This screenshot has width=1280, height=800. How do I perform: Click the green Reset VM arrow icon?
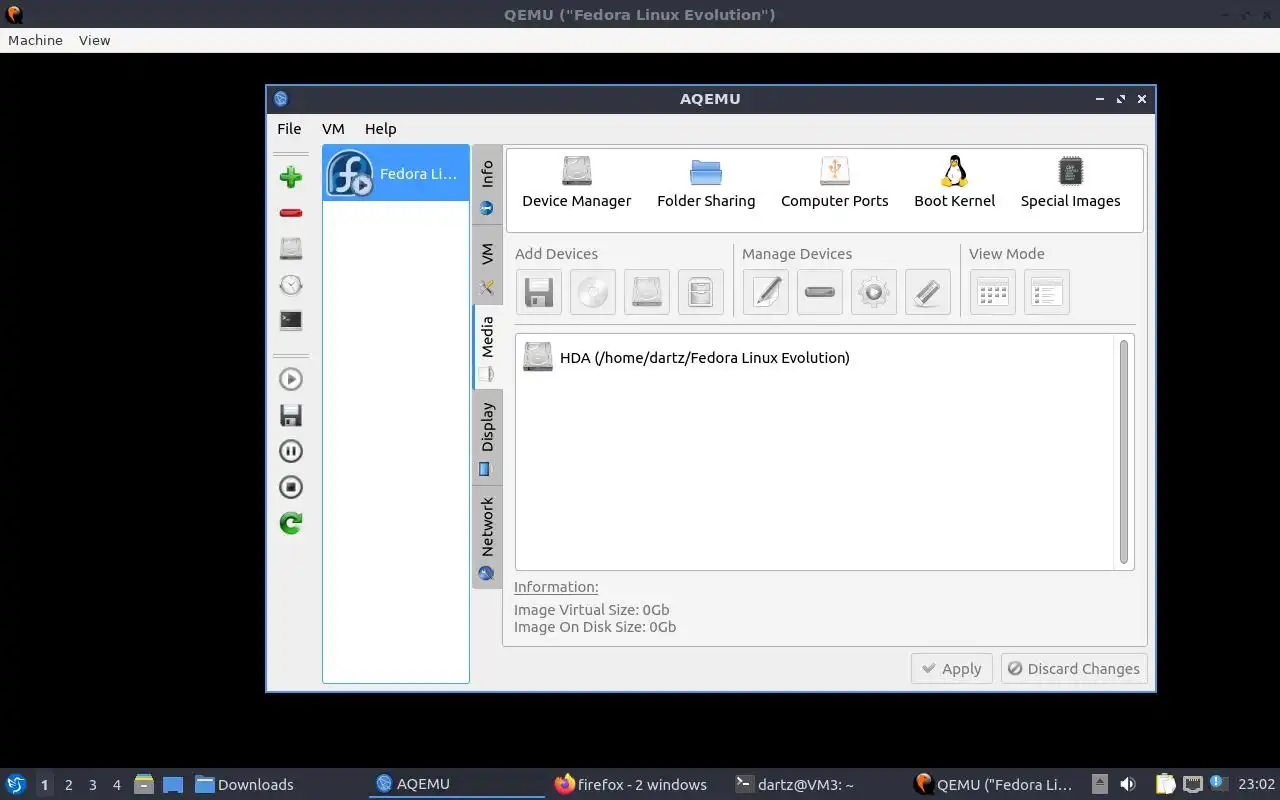click(291, 523)
